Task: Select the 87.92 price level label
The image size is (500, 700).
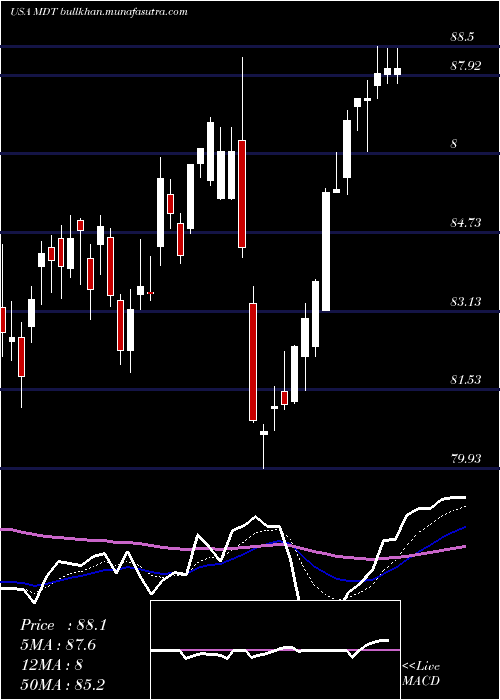Action: (x=466, y=66)
